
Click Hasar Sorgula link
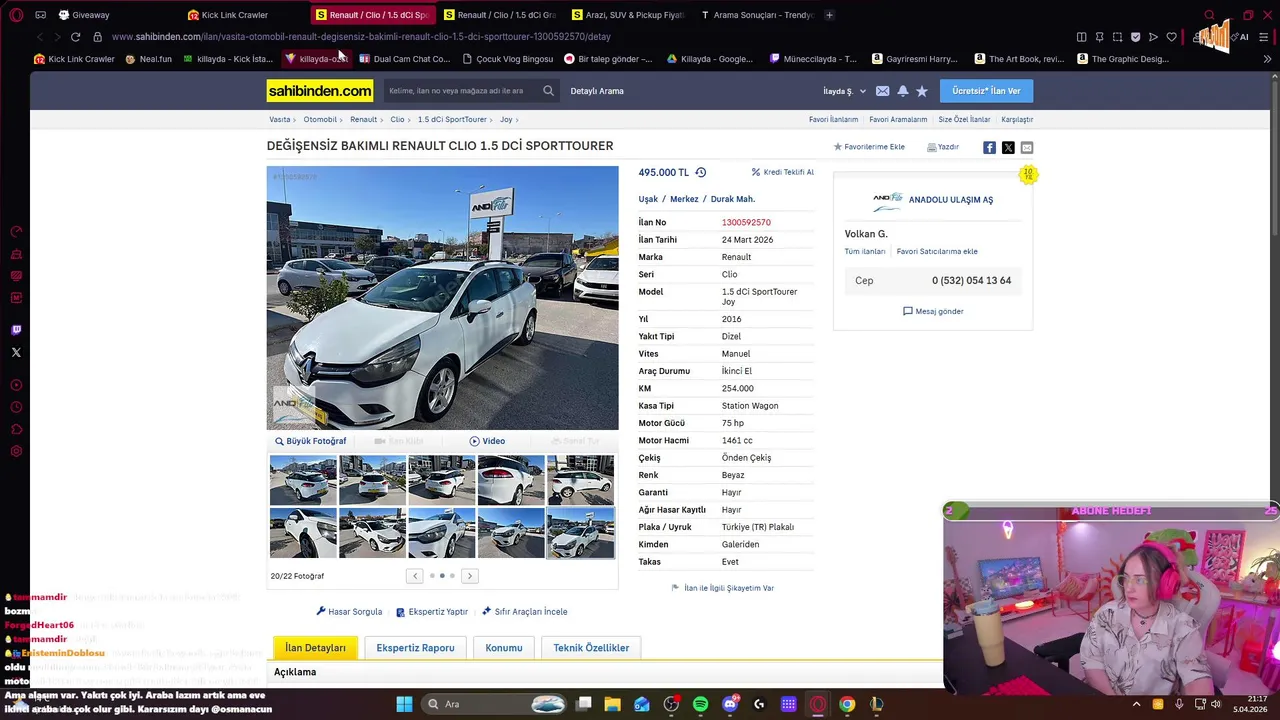(x=349, y=612)
